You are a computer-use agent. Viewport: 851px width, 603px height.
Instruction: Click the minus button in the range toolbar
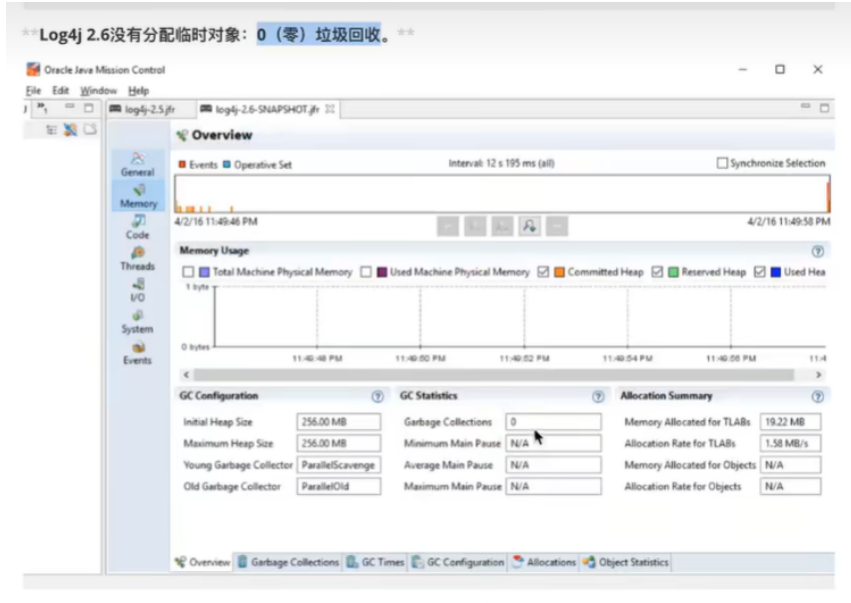pyautogui.click(x=557, y=226)
